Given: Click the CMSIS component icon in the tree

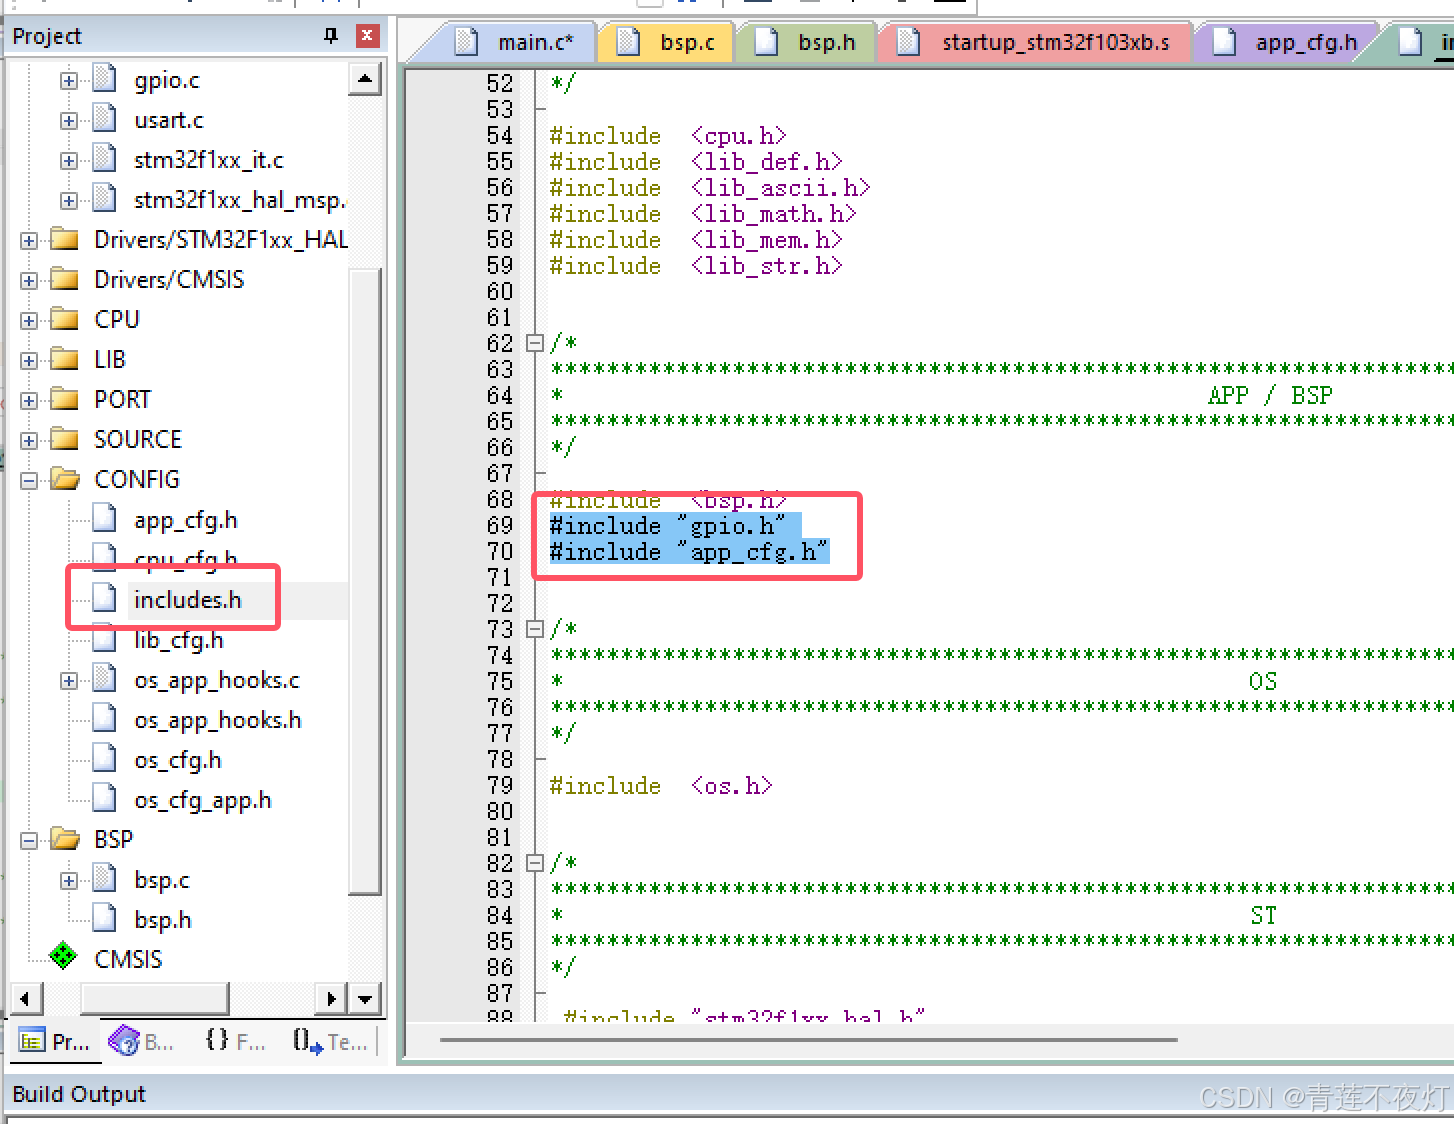Looking at the screenshot, I should tap(63, 957).
